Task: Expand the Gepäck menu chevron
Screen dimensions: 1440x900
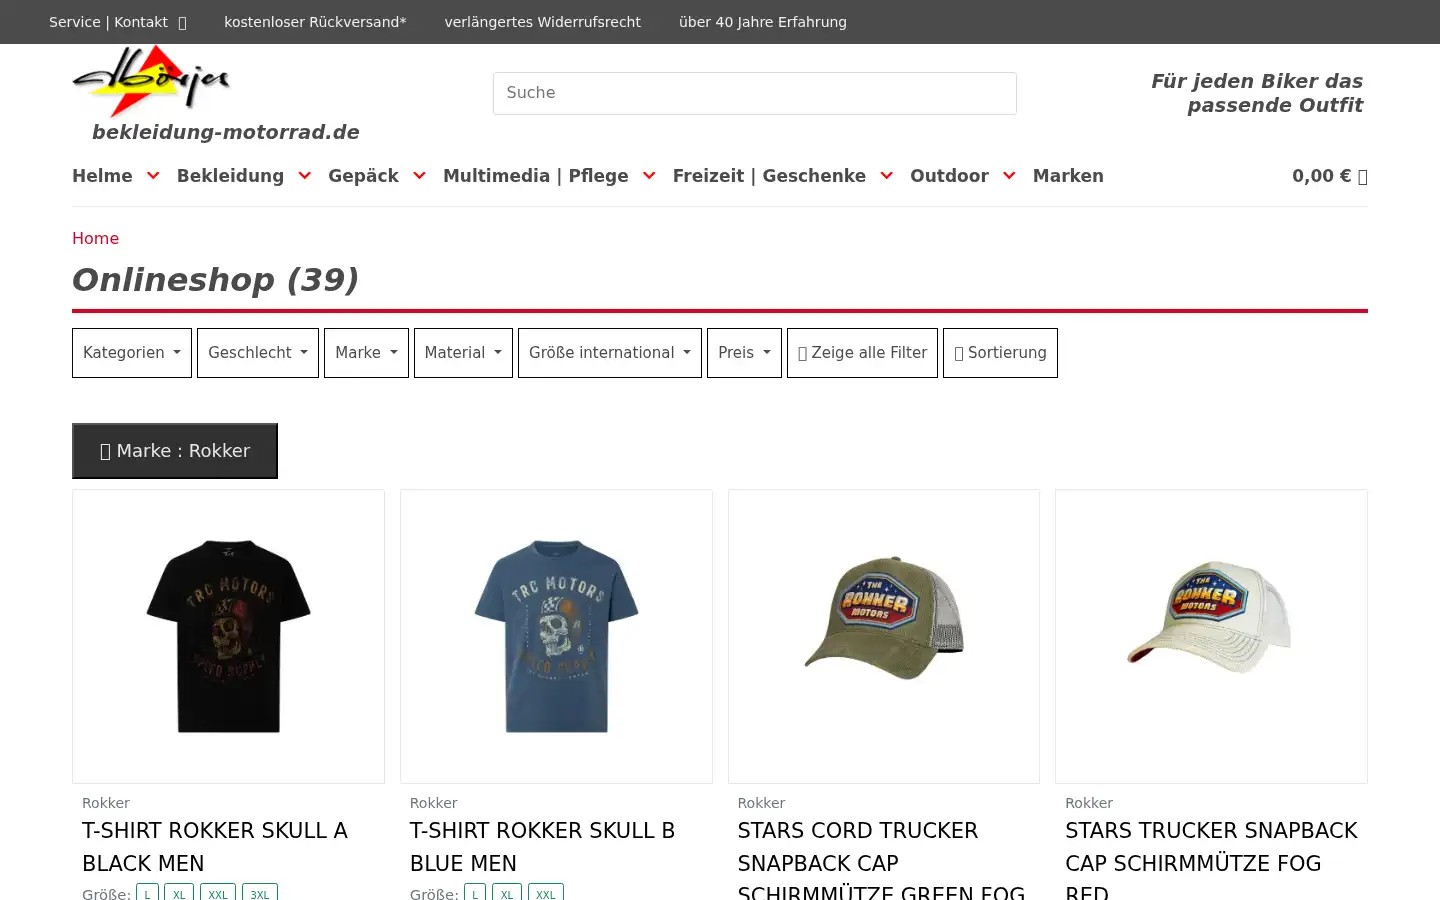Action: pos(419,176)
